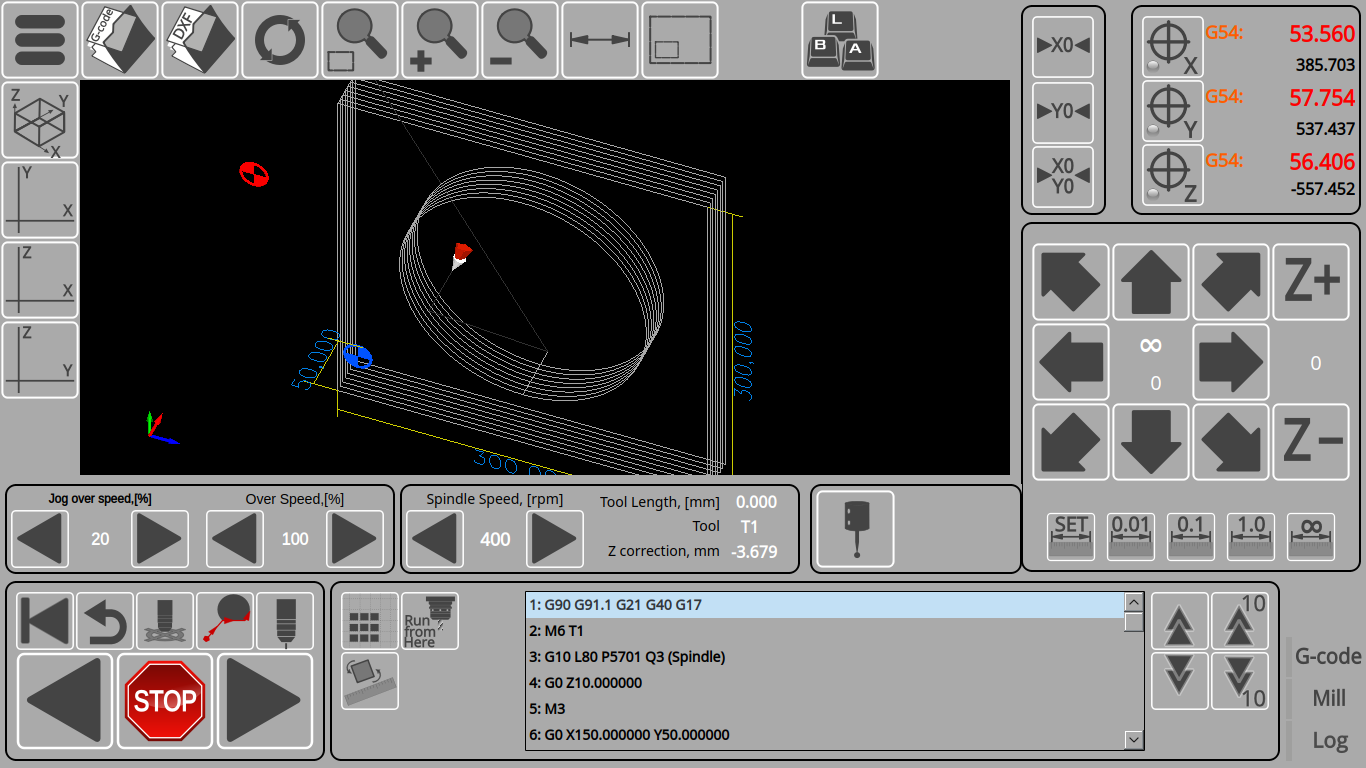
Task: Jog up in Y plus direction
Action: point(1151,282)
